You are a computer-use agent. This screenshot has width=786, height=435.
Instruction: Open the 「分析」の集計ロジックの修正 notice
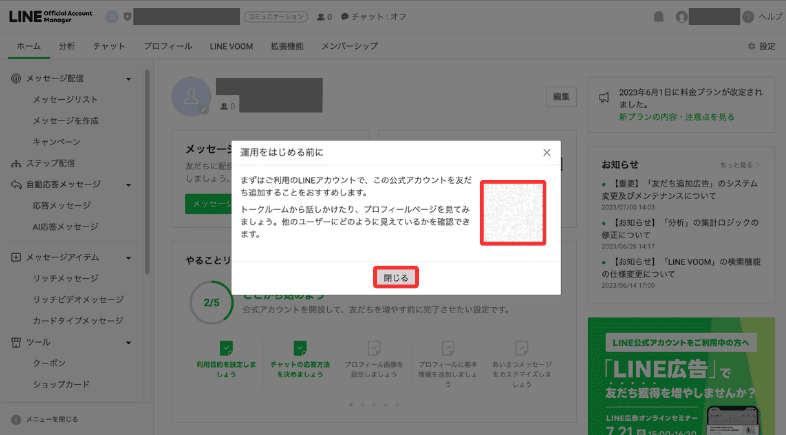[681, 229]
